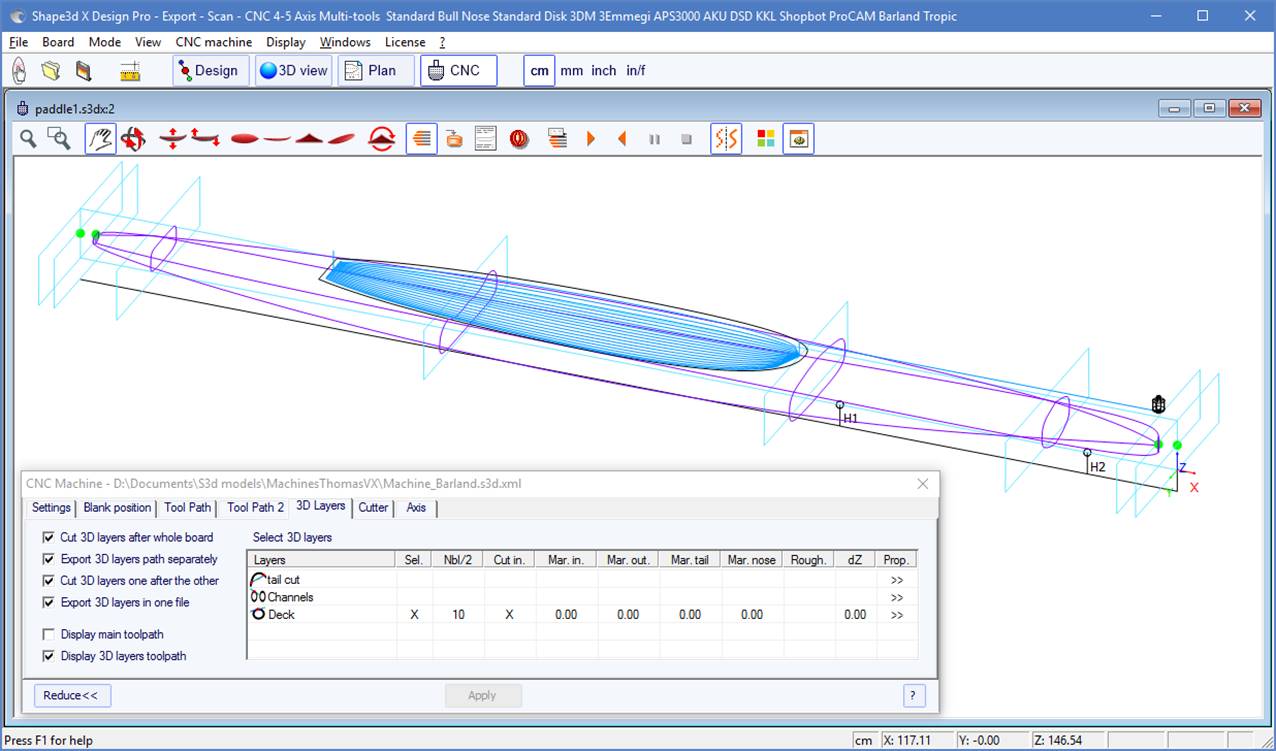
Task: Collapse panel with Reduce<< button
Action: pyautogui.click(x=71, y=695)
